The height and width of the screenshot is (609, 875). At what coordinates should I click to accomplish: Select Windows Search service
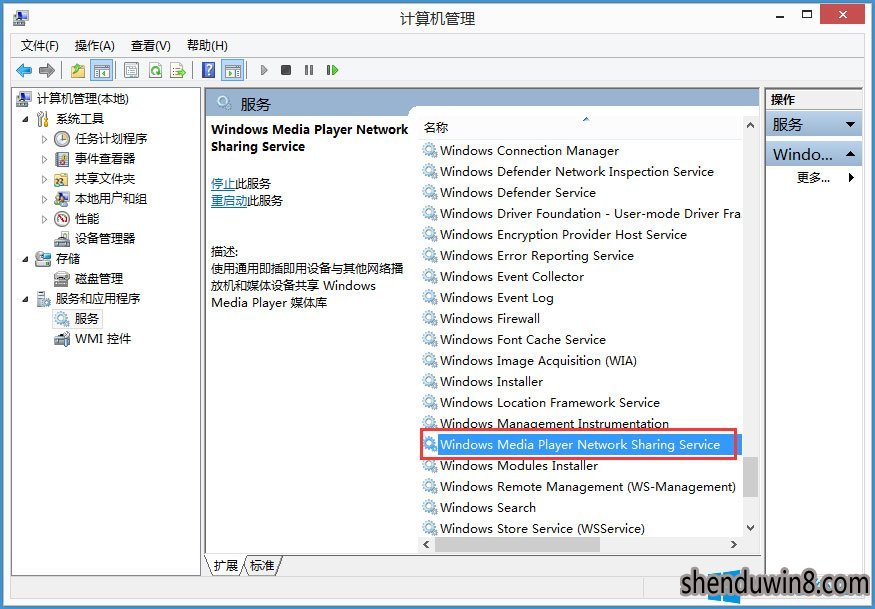click(488, 507)
